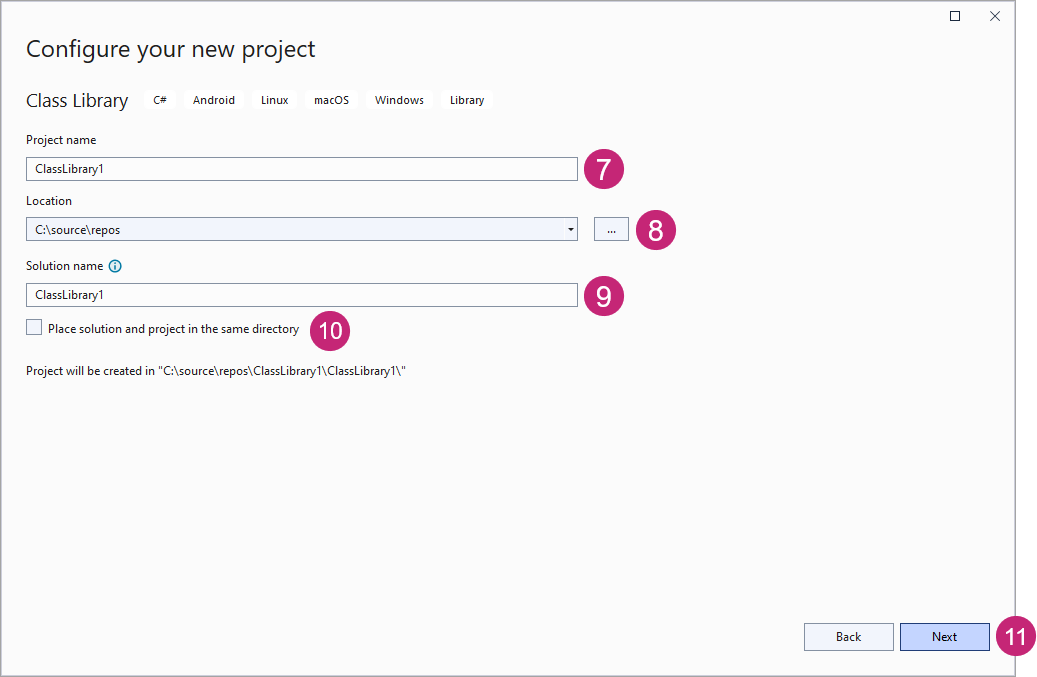Click numbered callout badge 7
The image size is (1037, 677).
coord(604,169)
